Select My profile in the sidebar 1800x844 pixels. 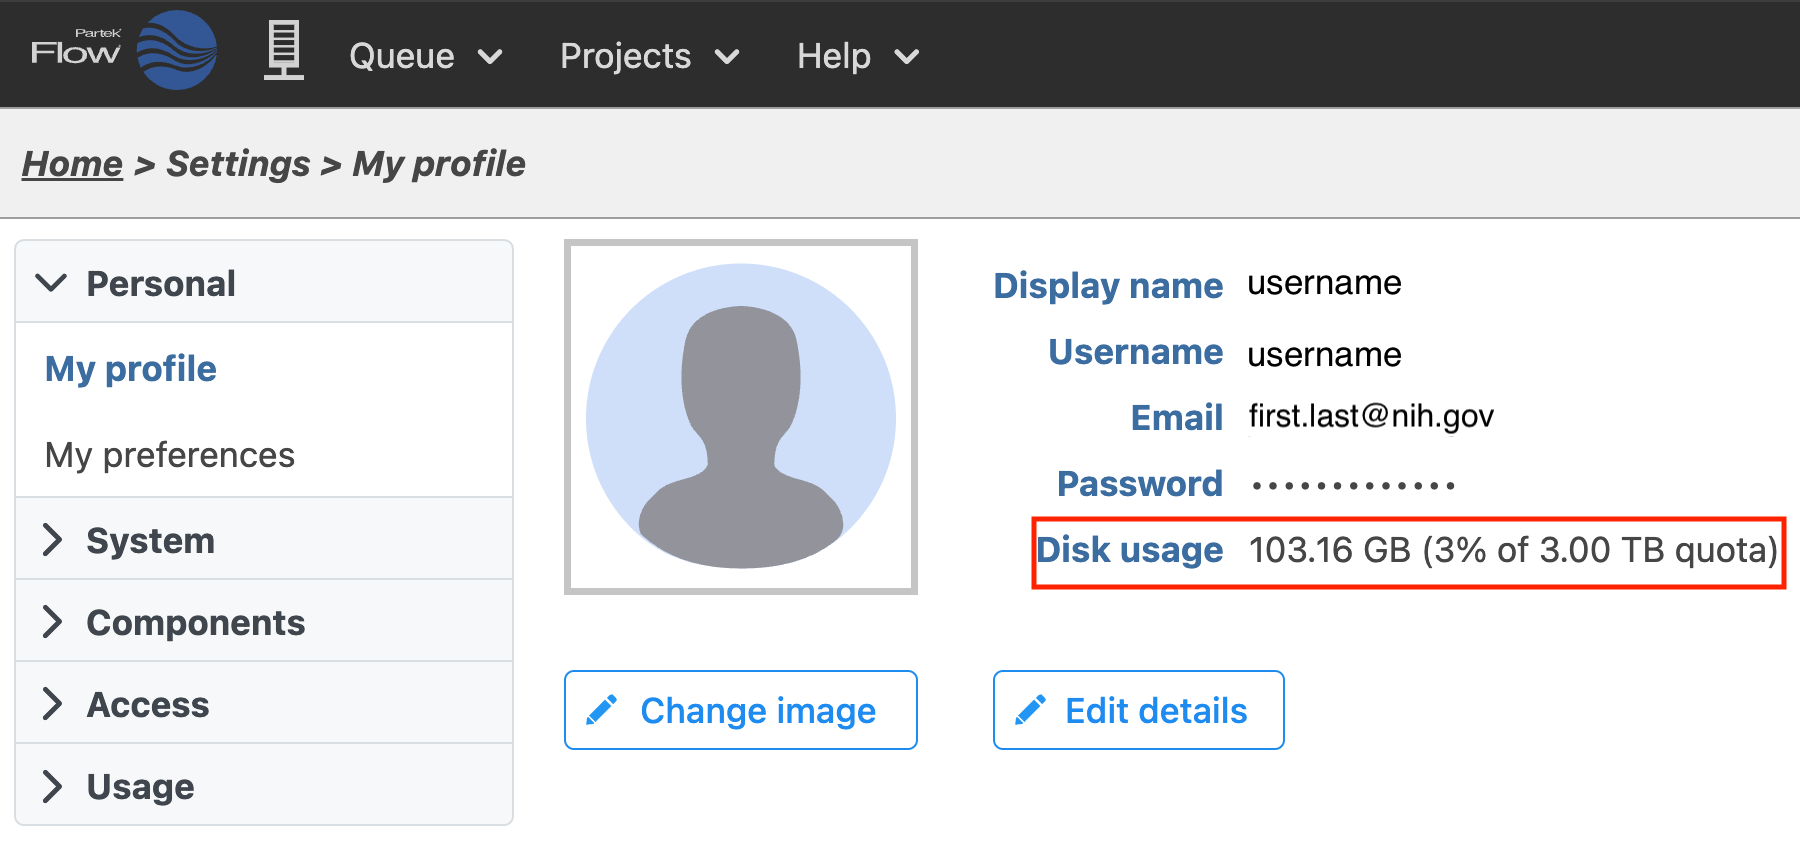(x=131, y=369)
